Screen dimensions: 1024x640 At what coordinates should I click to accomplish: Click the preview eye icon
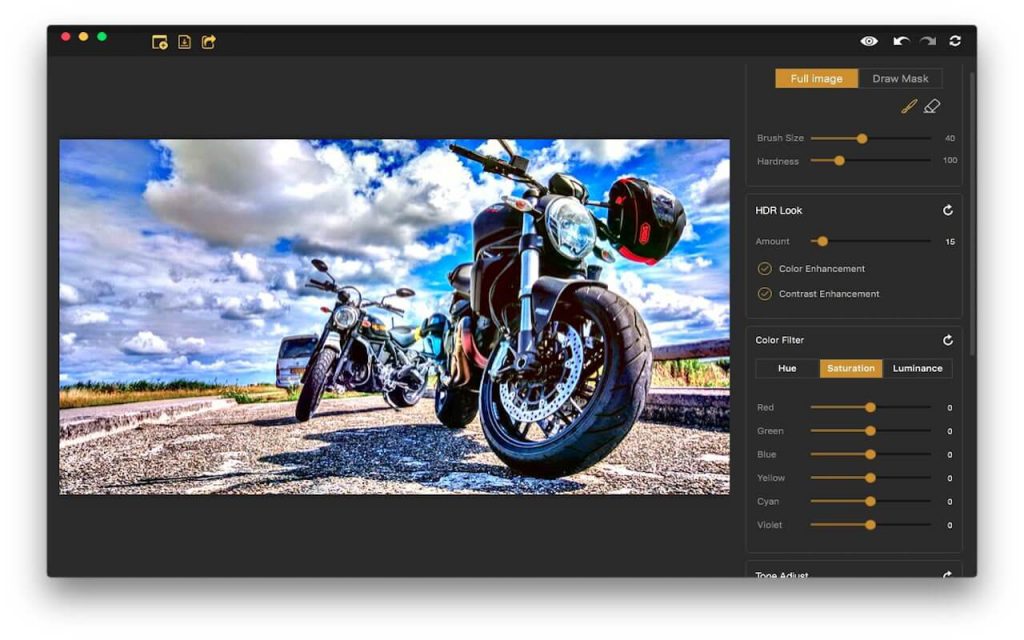(871, 42)
